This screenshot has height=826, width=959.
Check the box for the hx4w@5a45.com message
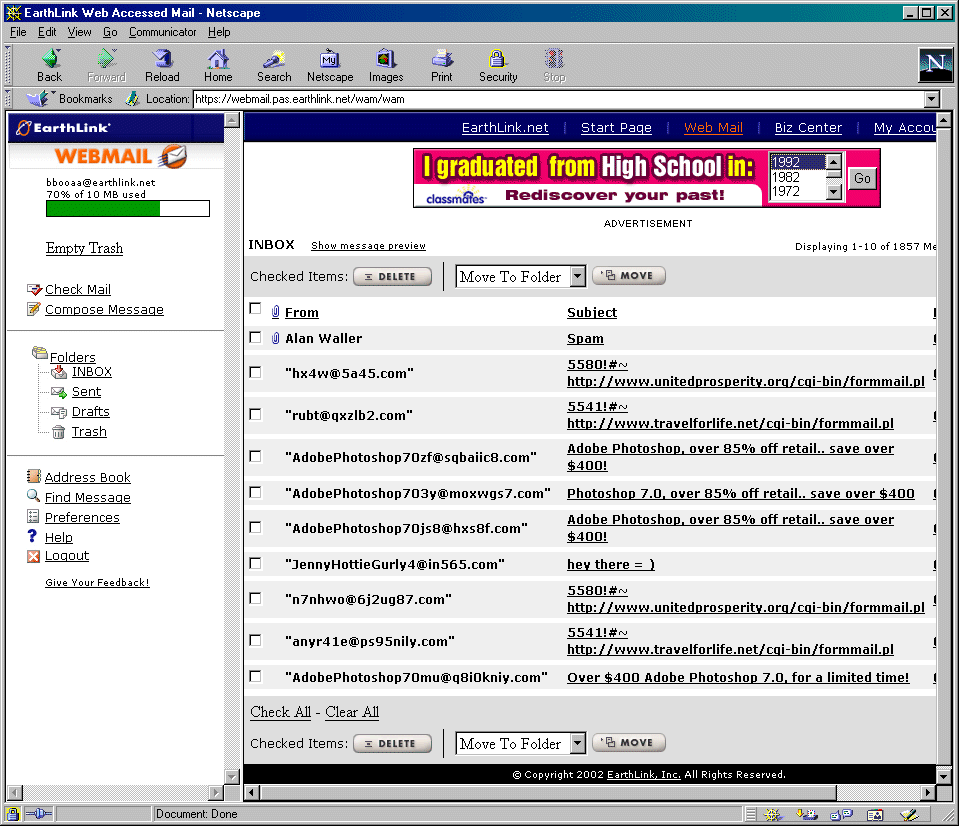255,372
